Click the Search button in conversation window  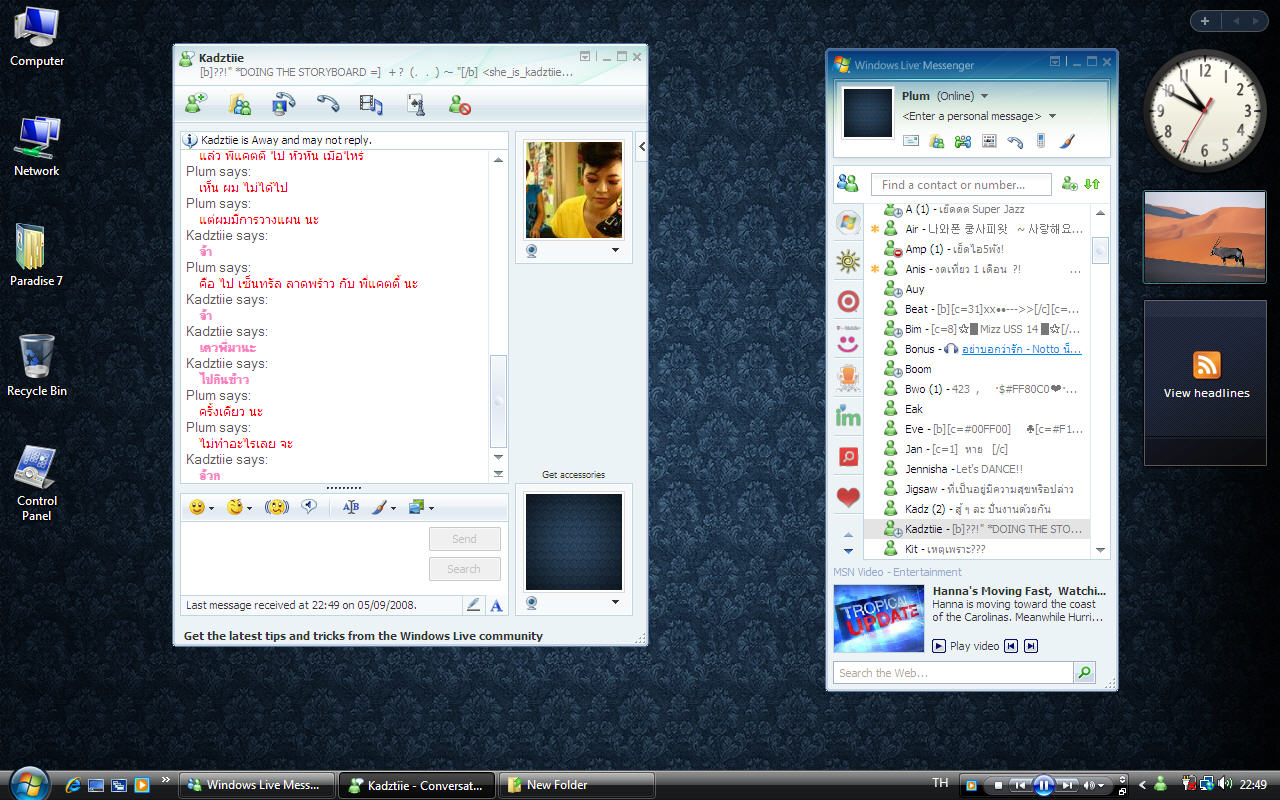click(x=464, y=569)
